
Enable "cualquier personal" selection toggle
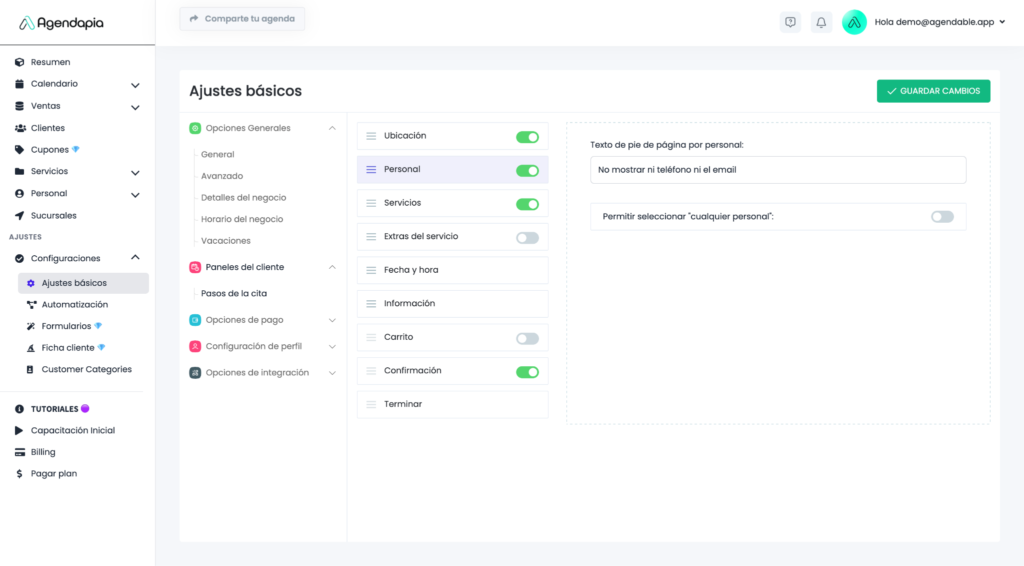[942, 217]
